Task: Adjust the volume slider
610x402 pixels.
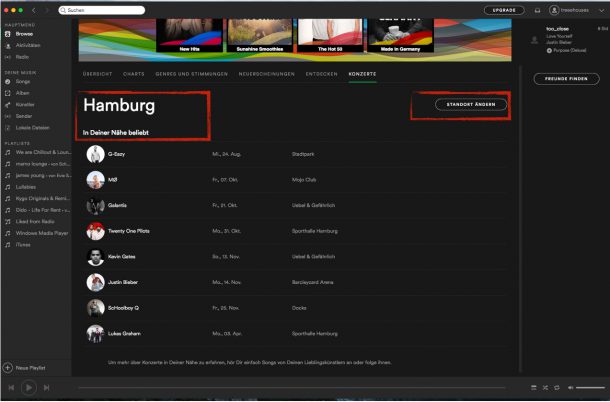Action: pyautogui.click(x=590, y=388)
